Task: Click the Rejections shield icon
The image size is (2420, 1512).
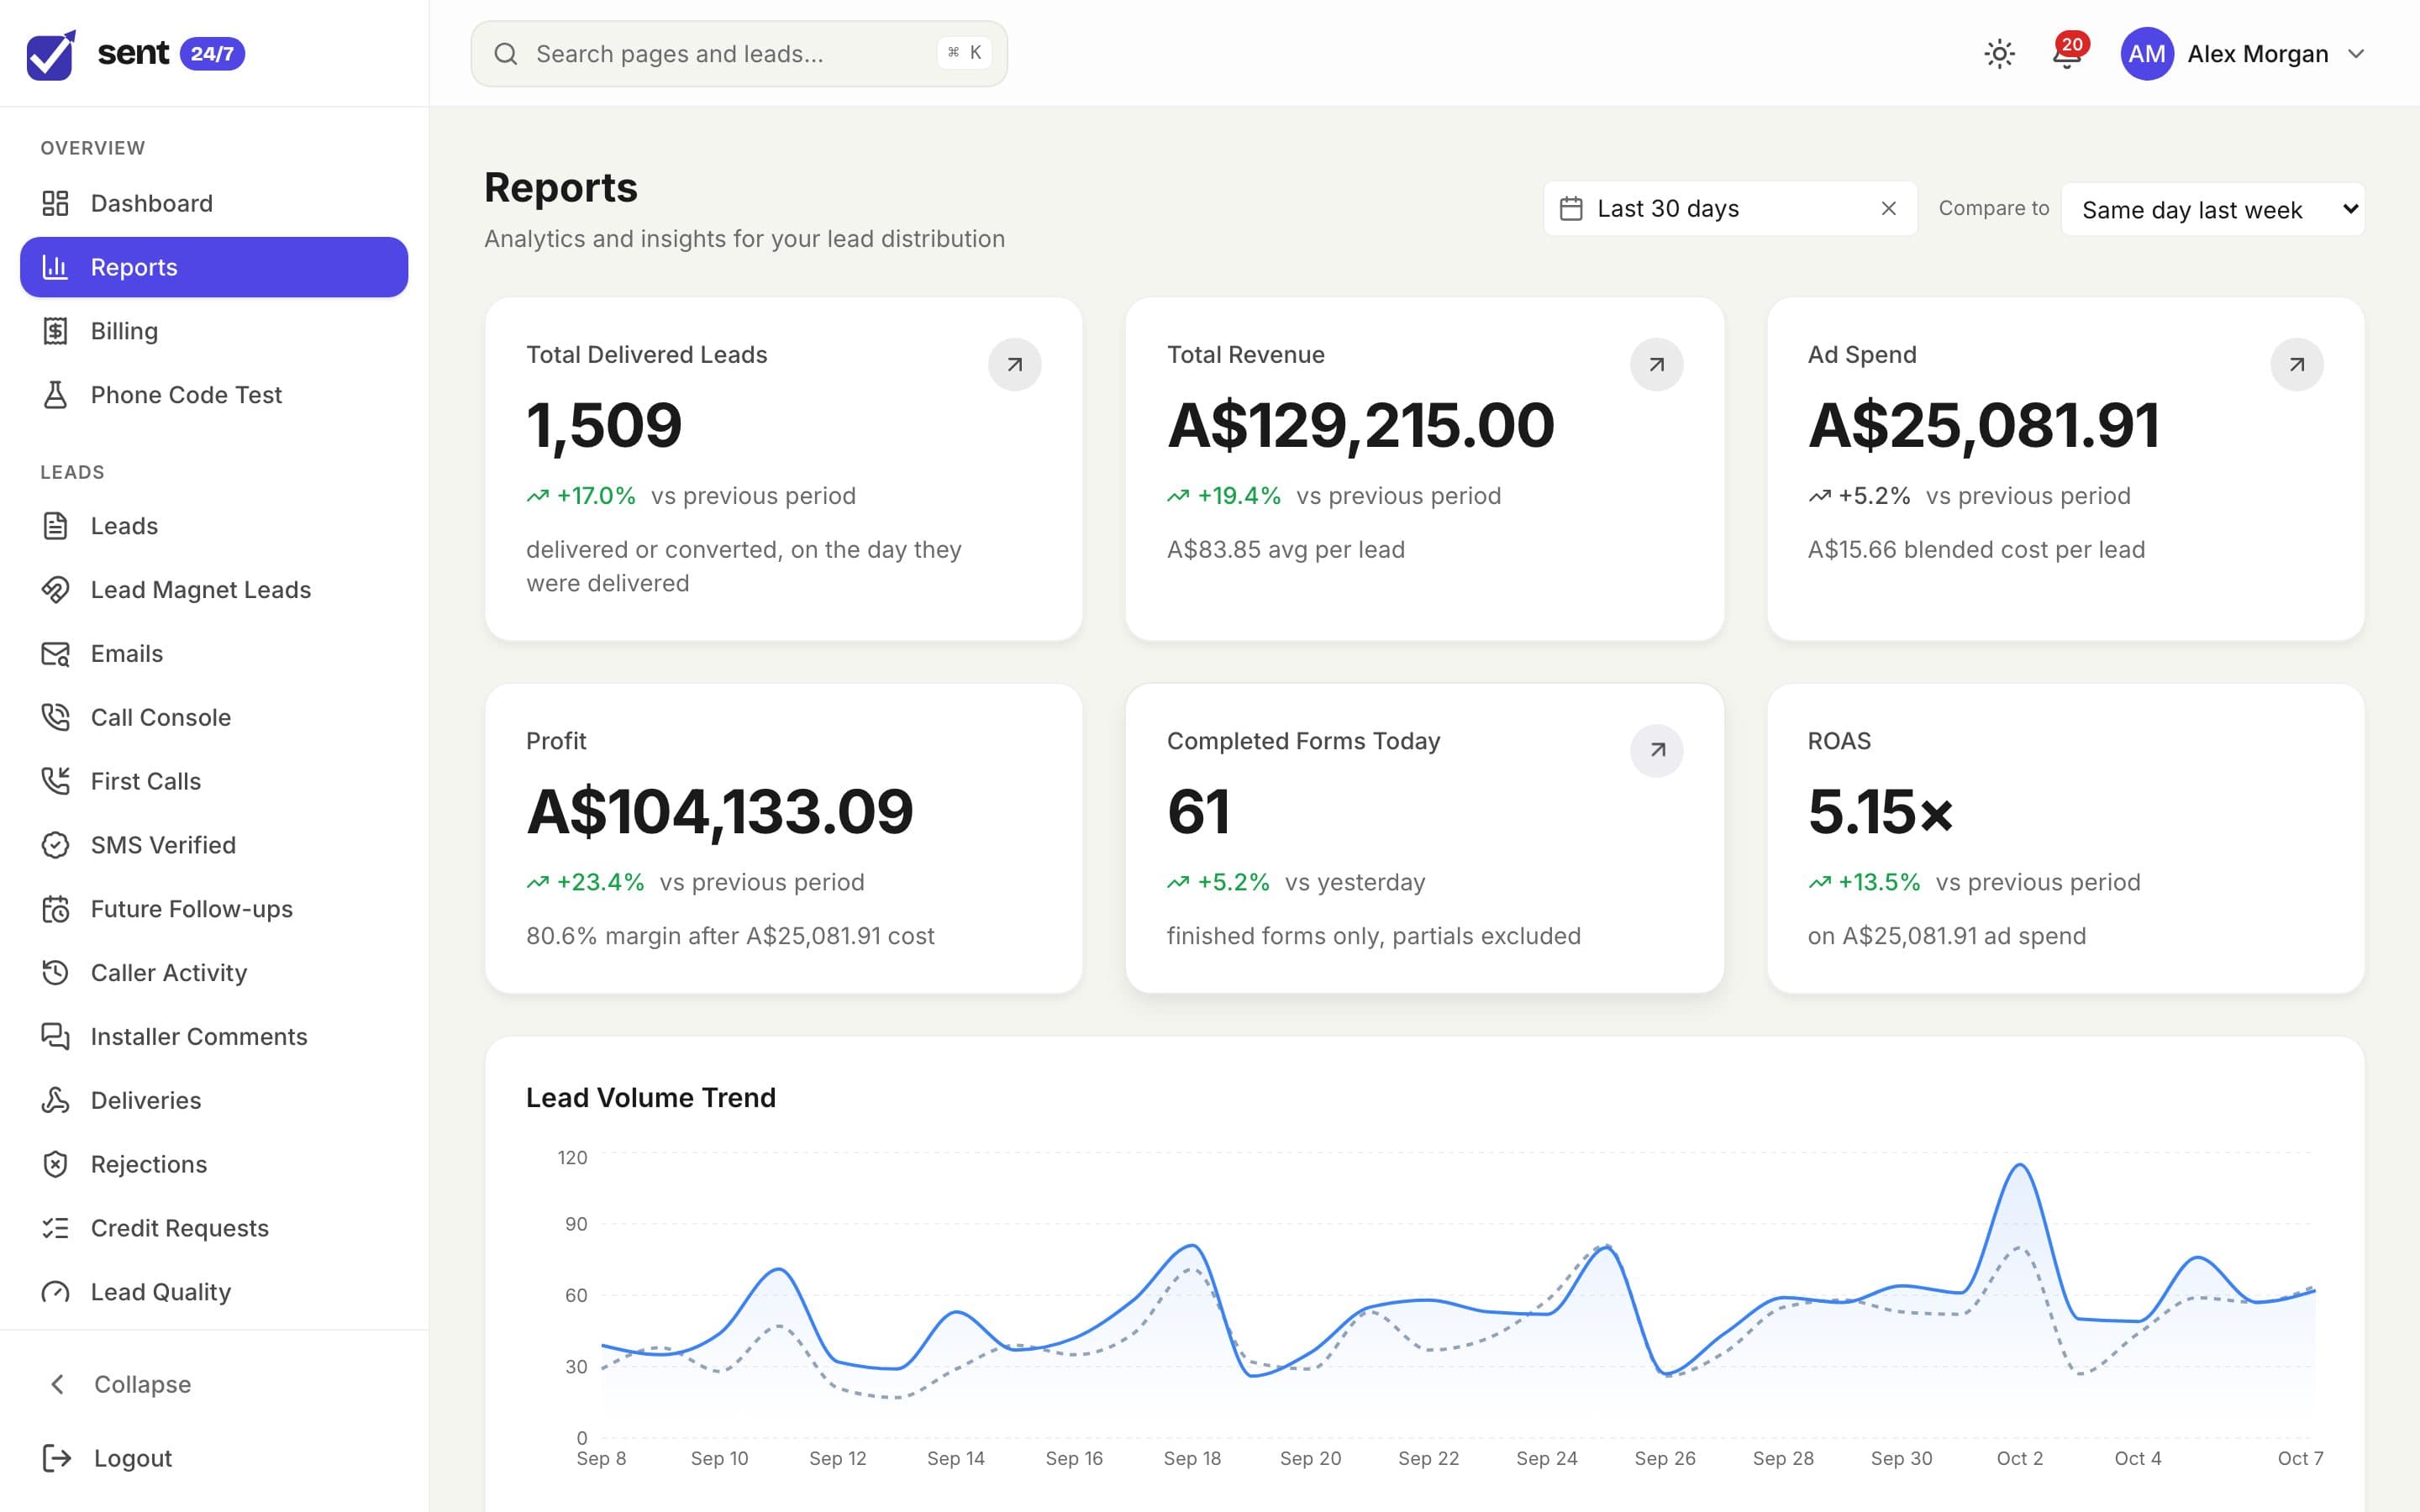Action: (x=55, y=1164)
